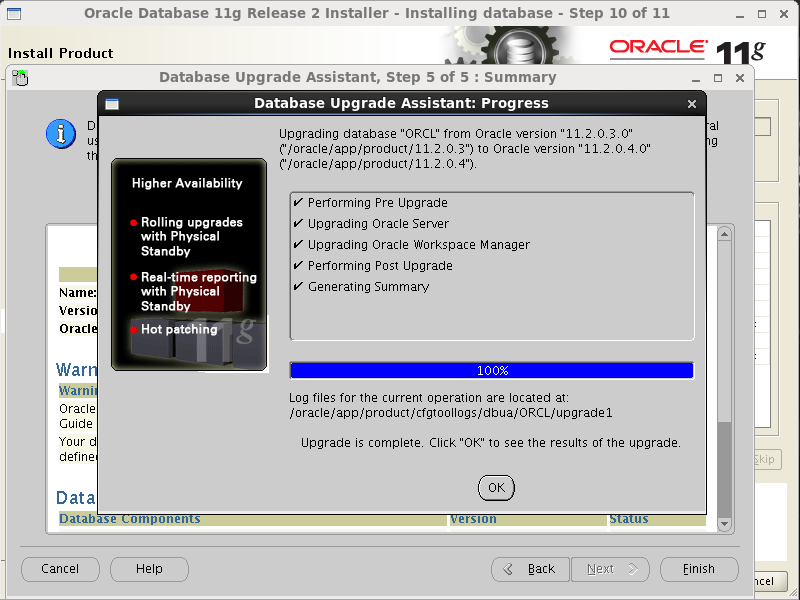The image size is (800, 600).
Task: Click the check mark beside Performing Pre Upgrade
Action: [x=298, y=203]
